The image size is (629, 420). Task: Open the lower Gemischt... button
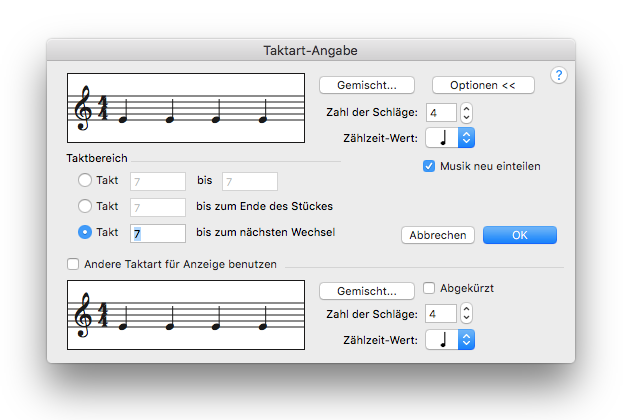[367, 291]
